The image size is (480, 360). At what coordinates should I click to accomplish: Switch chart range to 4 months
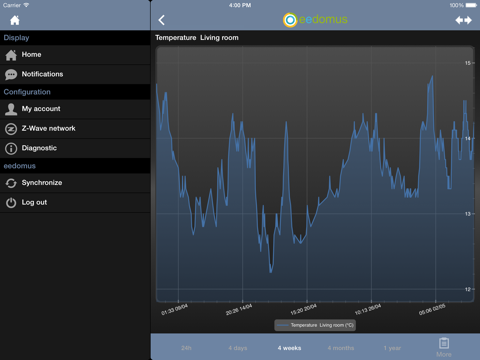tap(341, 348)
